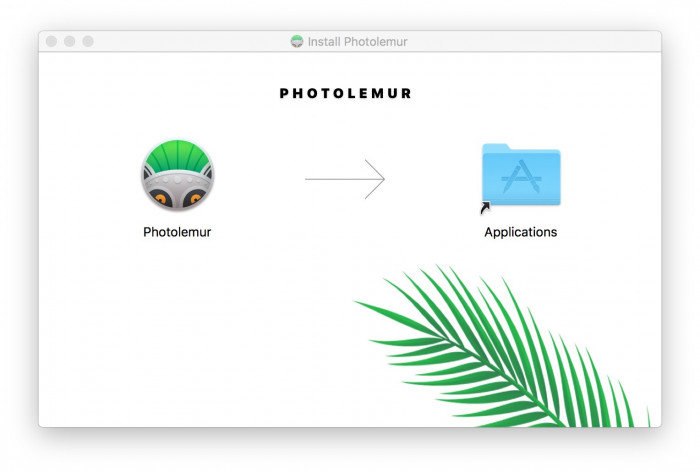Close the Install Photolemur window
This screenshot has height=473, width=700.
(x=51, y=41)
